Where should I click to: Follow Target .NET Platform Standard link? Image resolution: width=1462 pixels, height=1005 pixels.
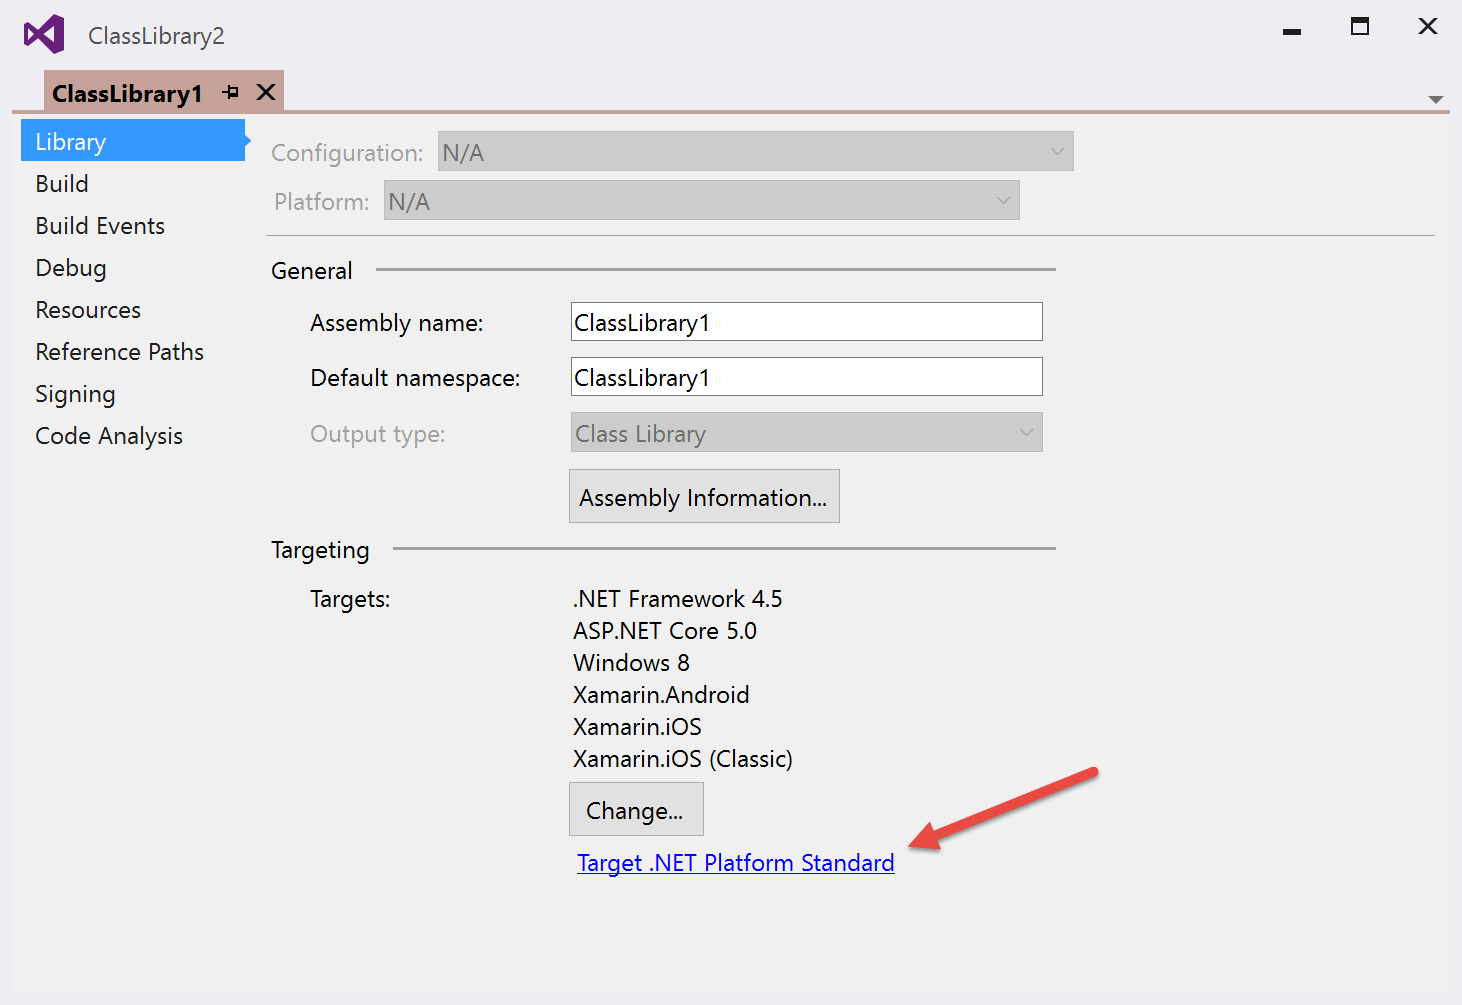[736, 863]
